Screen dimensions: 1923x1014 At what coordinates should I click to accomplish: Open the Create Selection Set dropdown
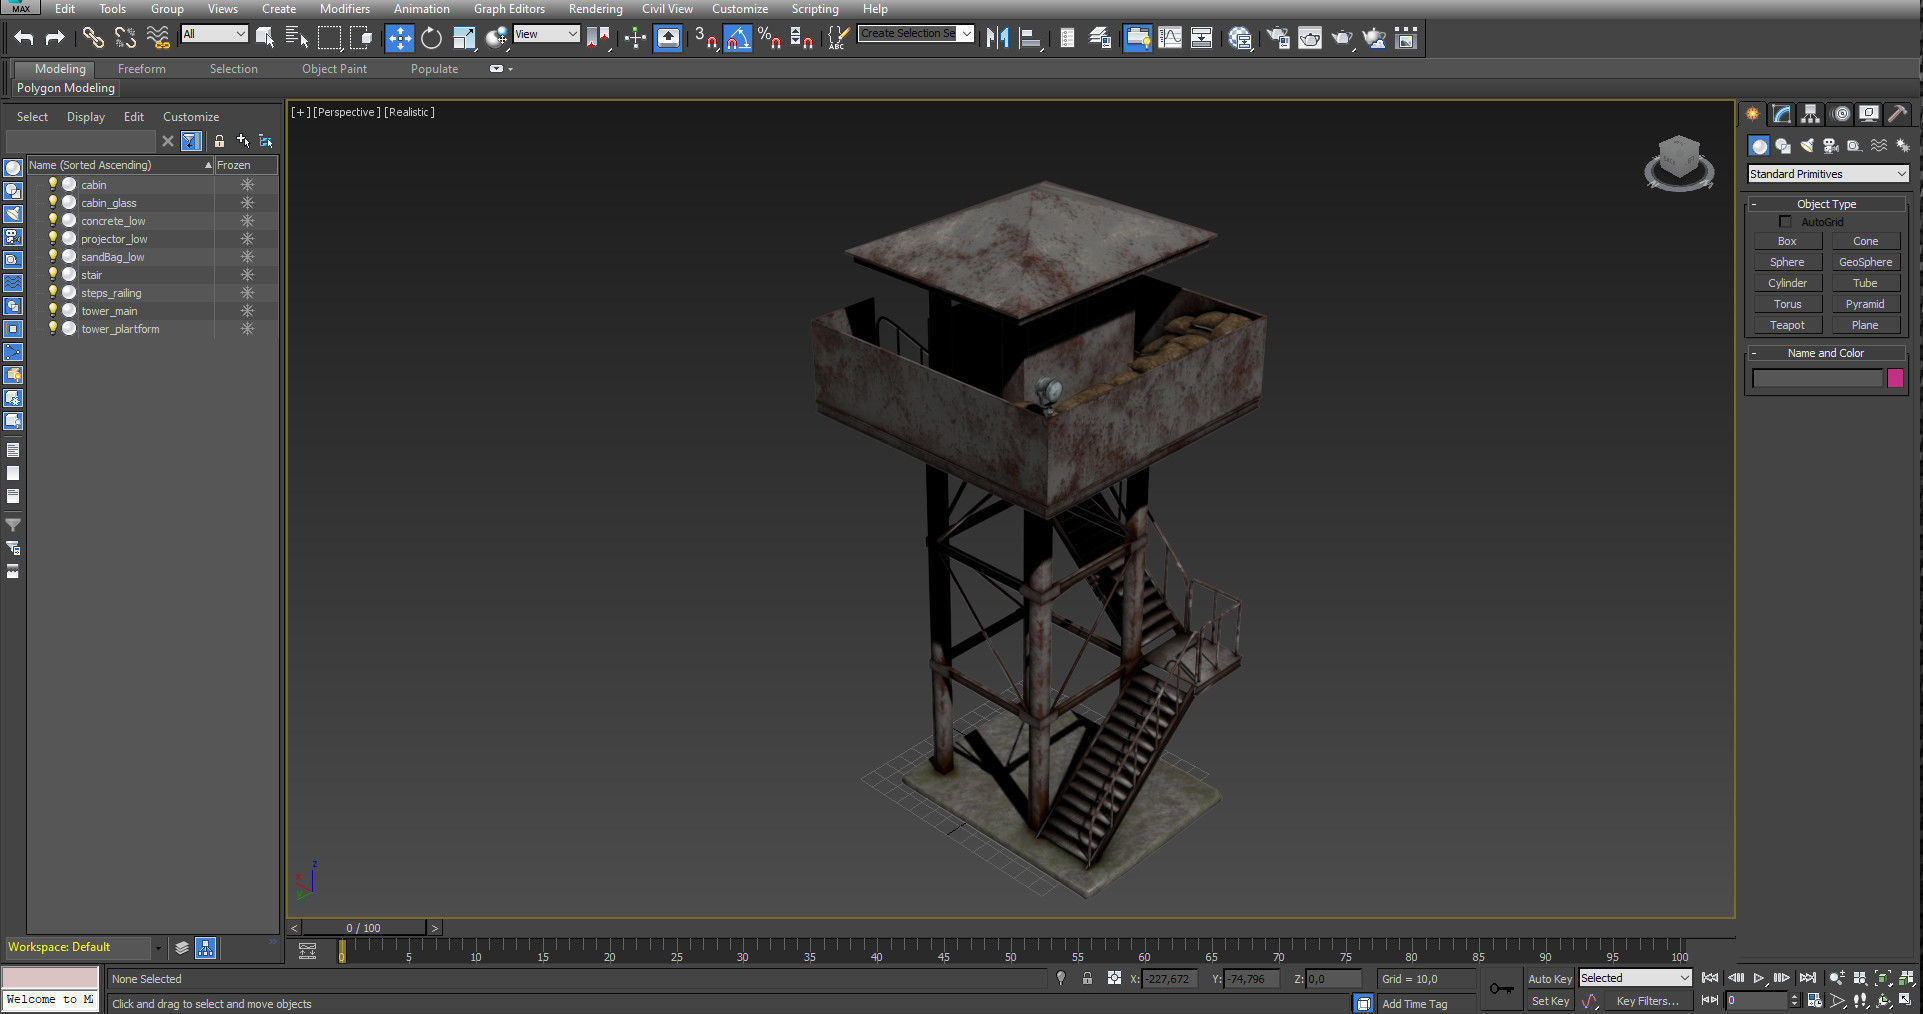(915, 34)
